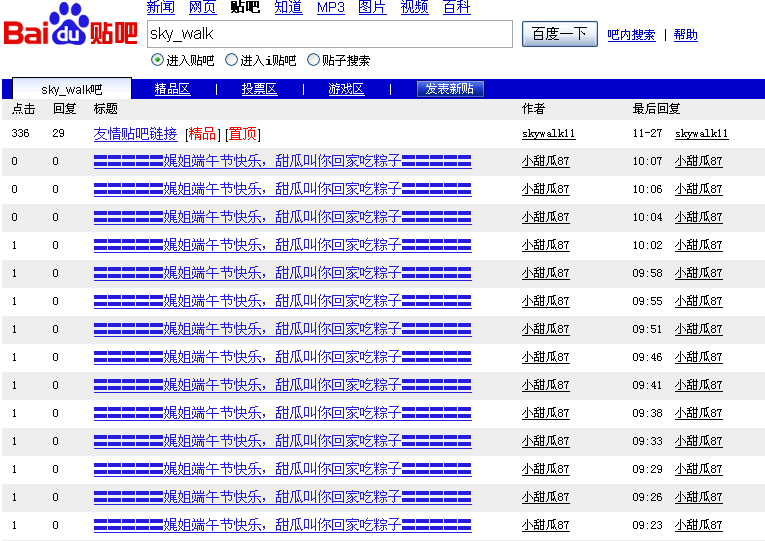Select the 进入贴吧 radio option
765x541 pixels.
point(157,60)
